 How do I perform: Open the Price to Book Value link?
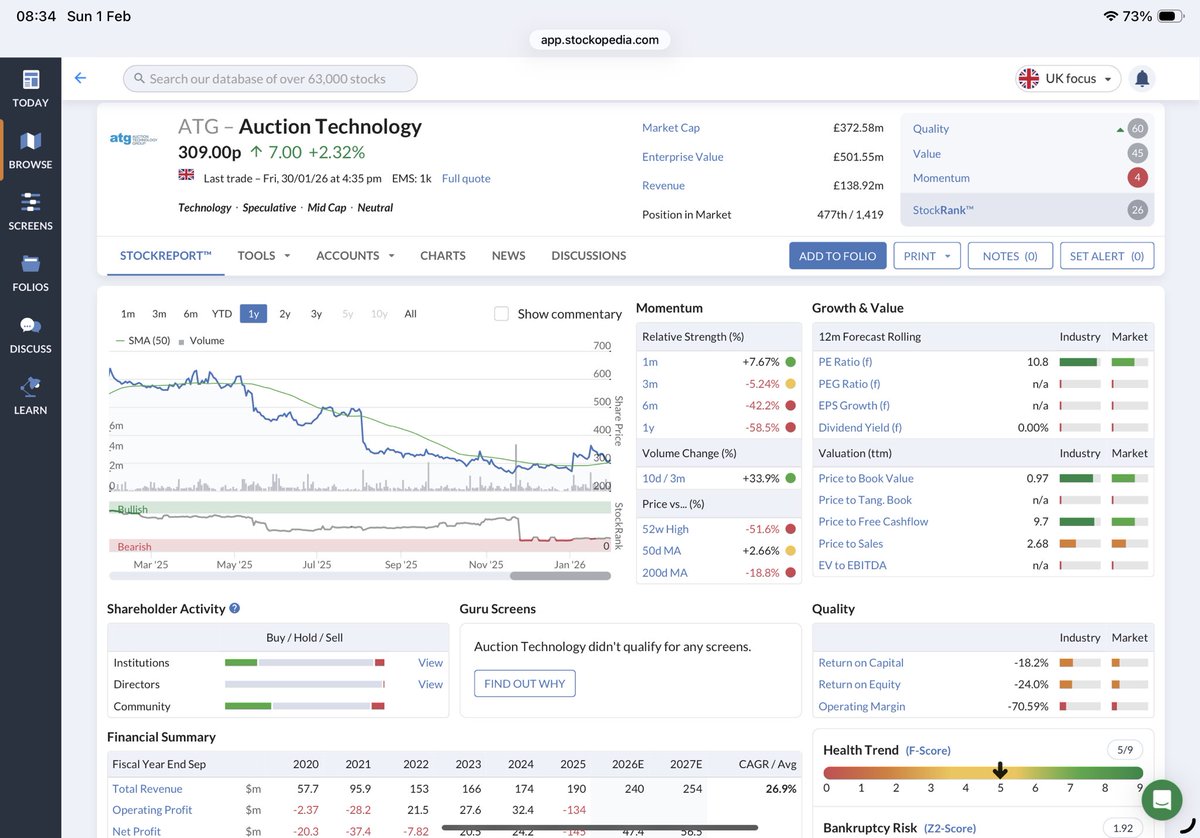pyautogui.click(x=866, y=478)
